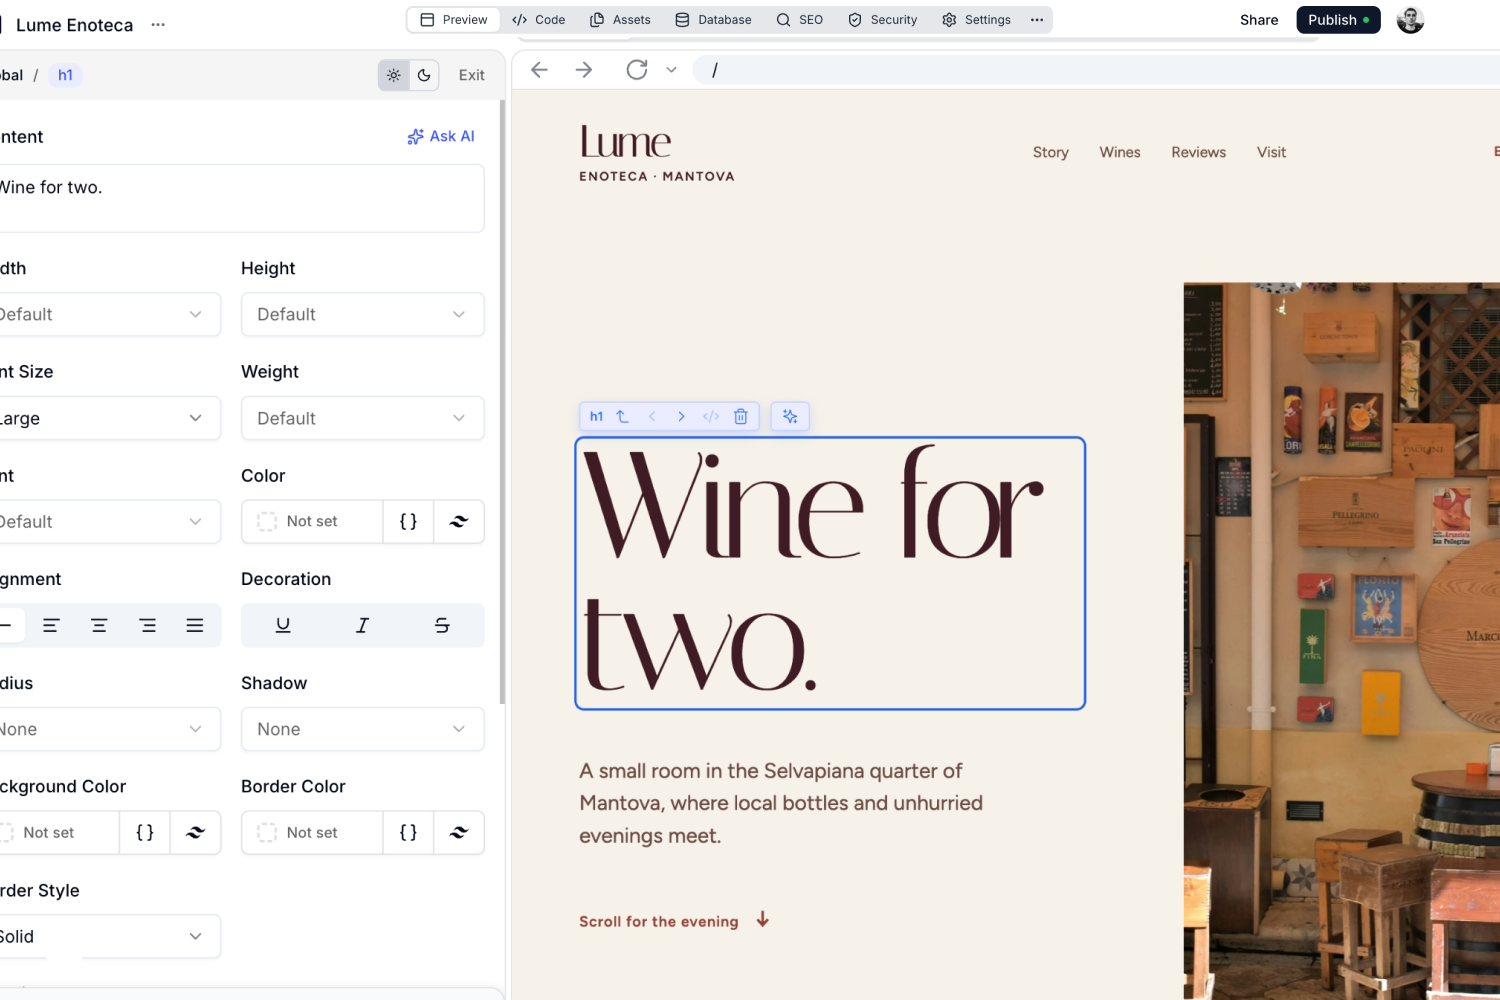Click the Share button
The height and width of the screenshot is (1000, 1500).
pos(1259,20)
